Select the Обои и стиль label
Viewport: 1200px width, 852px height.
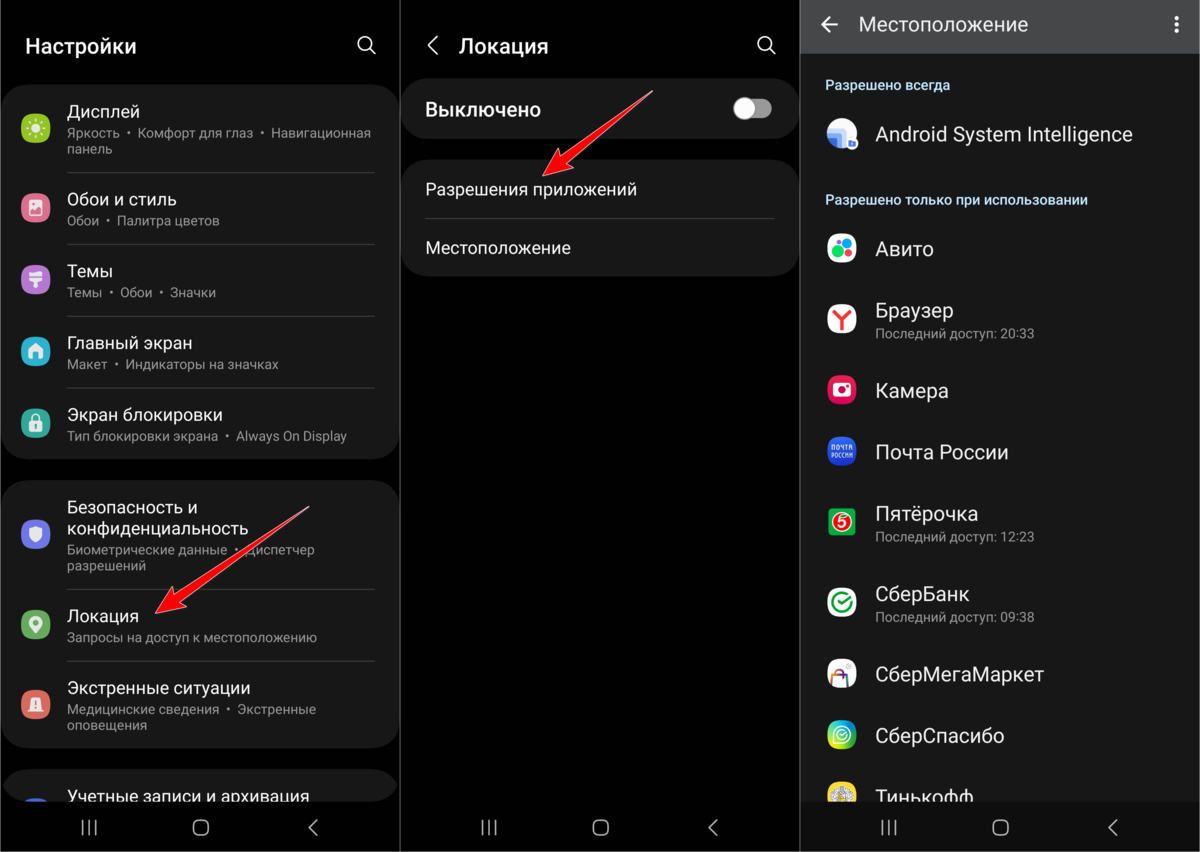(x=122, y=199)
